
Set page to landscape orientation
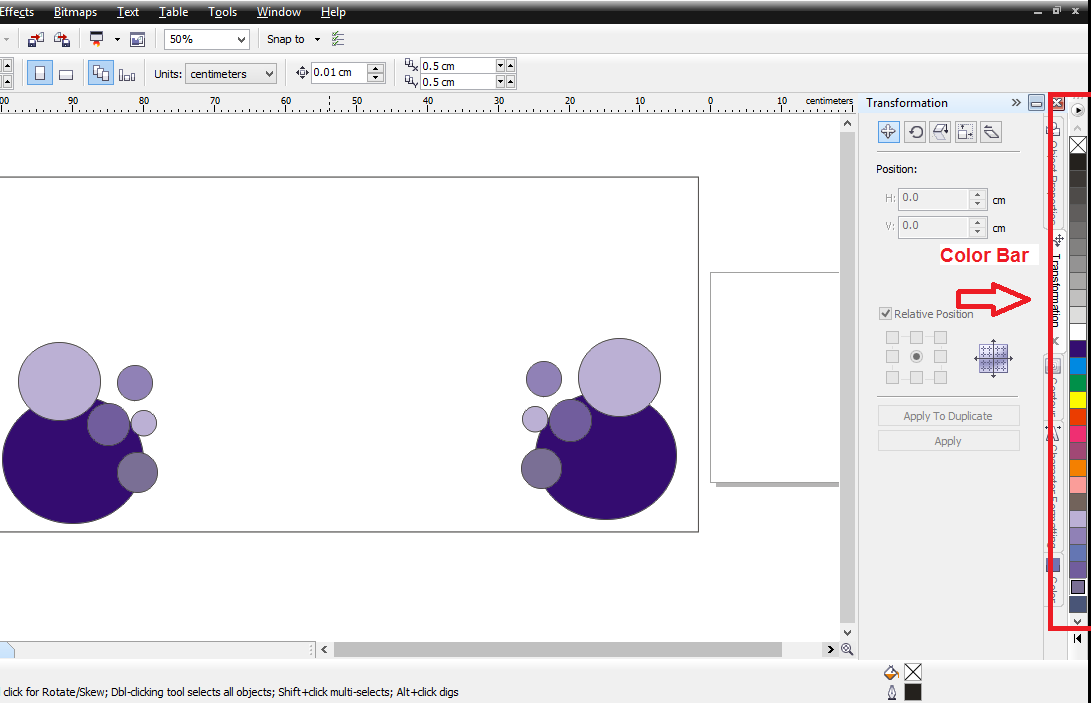click(x=66, y=74)
